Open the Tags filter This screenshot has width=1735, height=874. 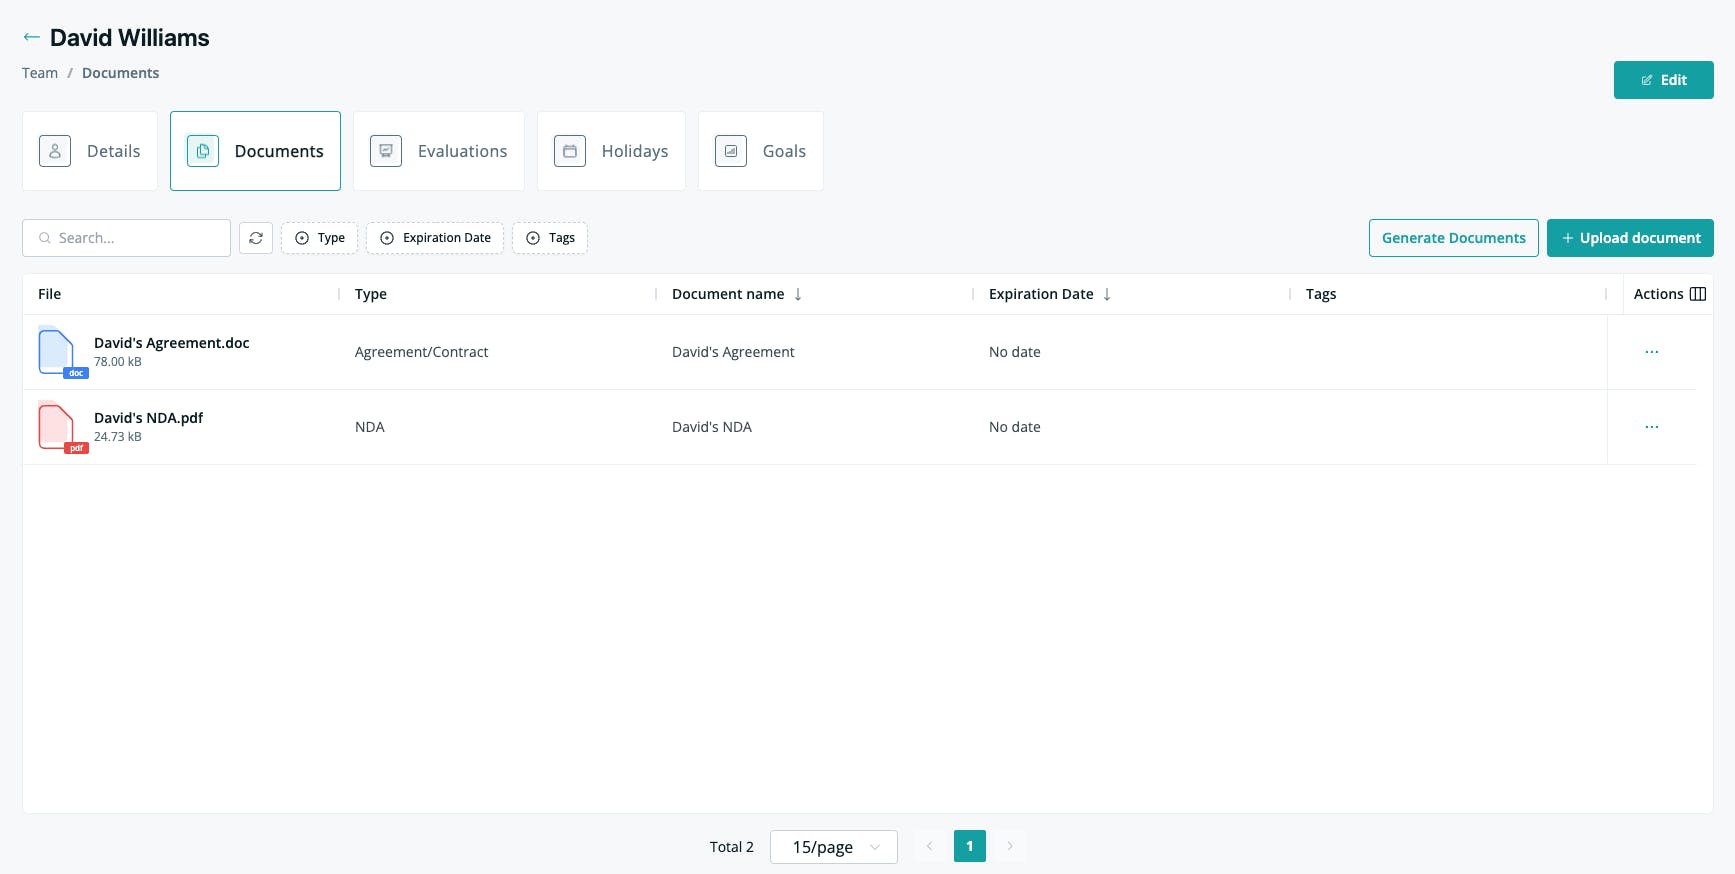click(x=550, y=238)
